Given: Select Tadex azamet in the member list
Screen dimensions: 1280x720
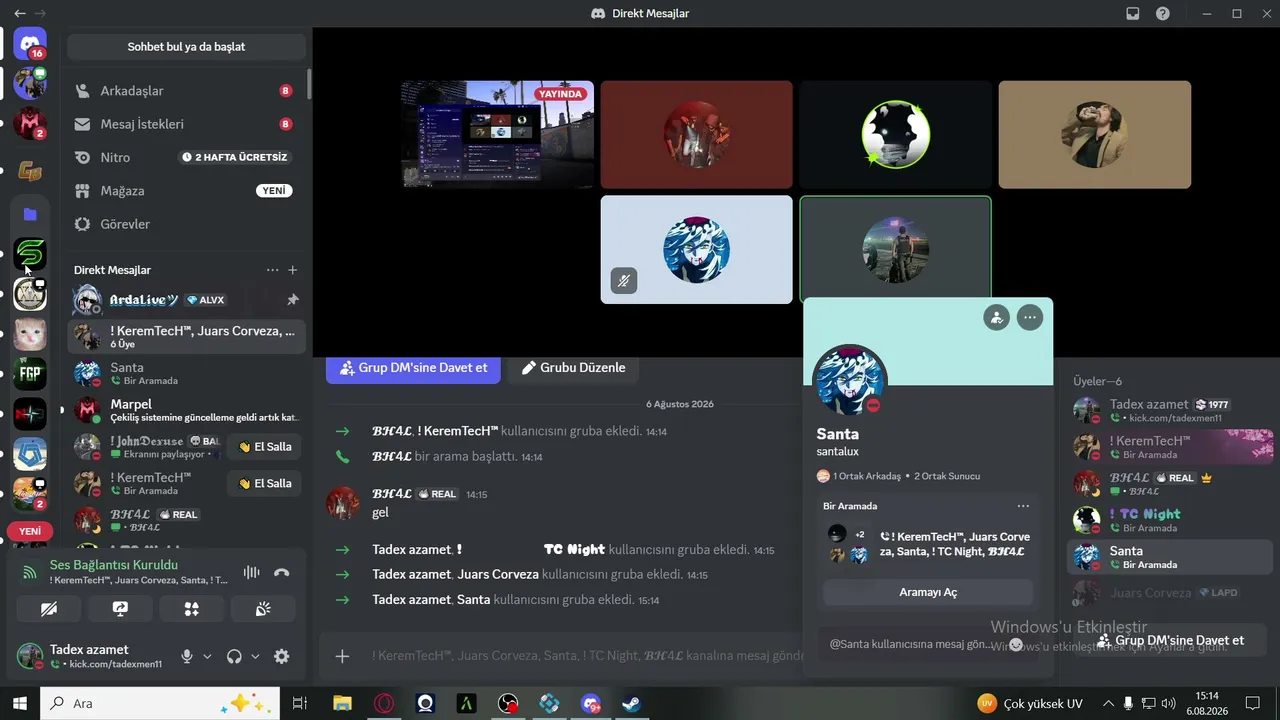Looking at the screenshot, I should [1170, 410].
